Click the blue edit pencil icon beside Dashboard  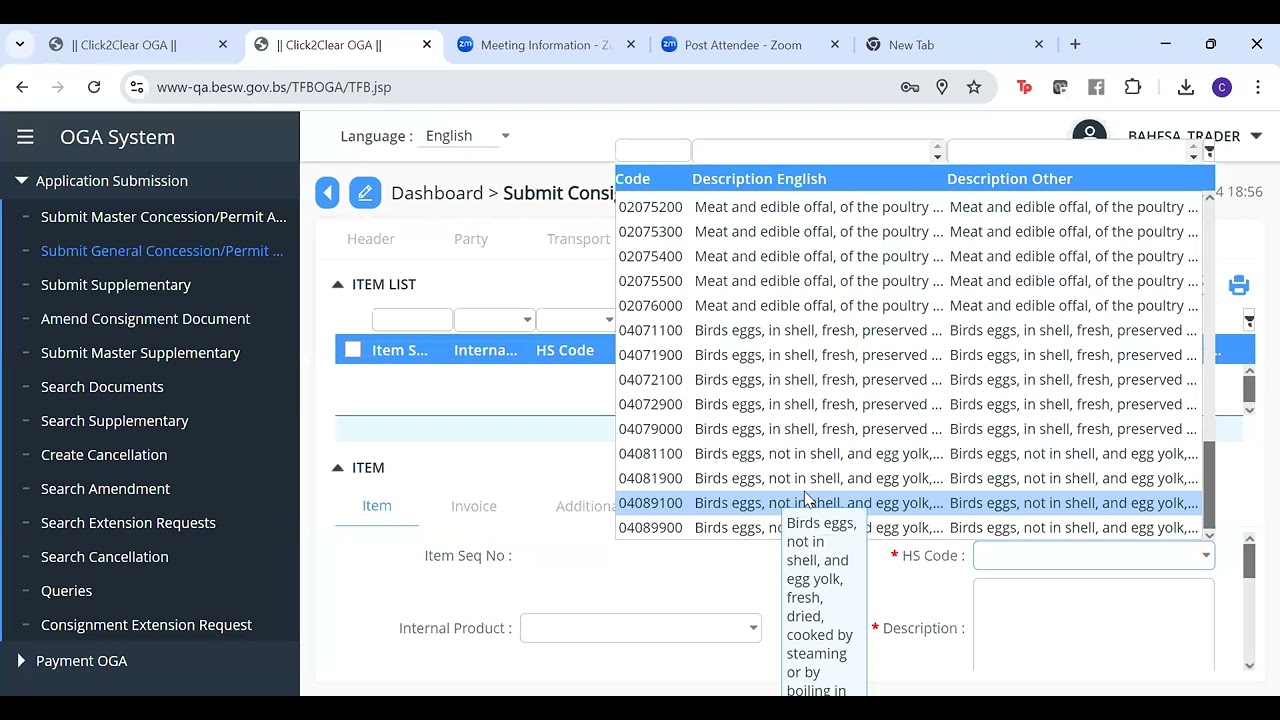[x=365, y=193]
